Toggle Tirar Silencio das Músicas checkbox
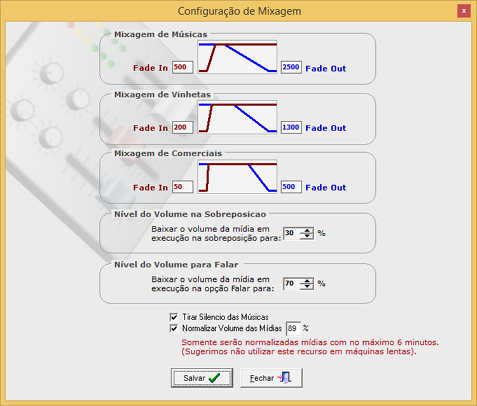477x406 pixels. click(174, 317)
